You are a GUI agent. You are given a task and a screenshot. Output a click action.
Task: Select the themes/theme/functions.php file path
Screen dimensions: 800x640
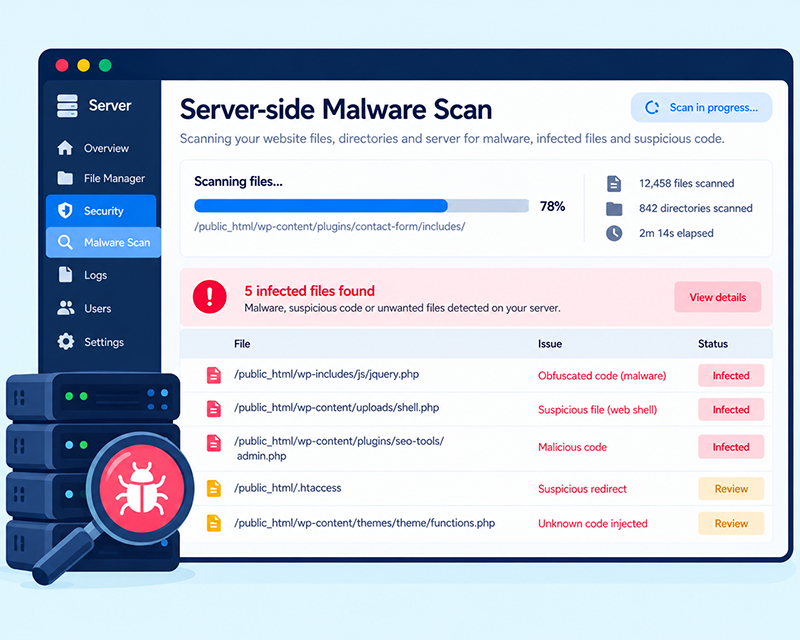(x=364, y=523)
